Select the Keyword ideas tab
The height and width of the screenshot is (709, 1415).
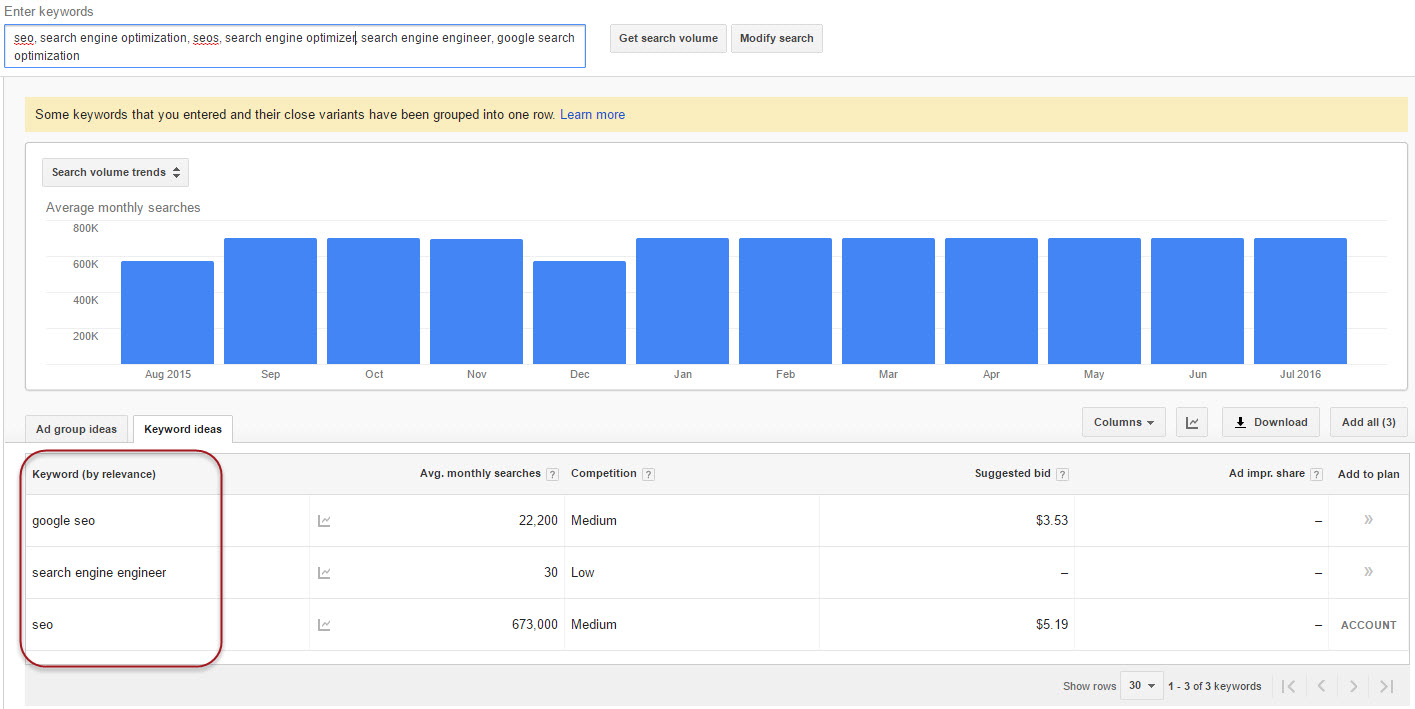[x=183, y=430]
